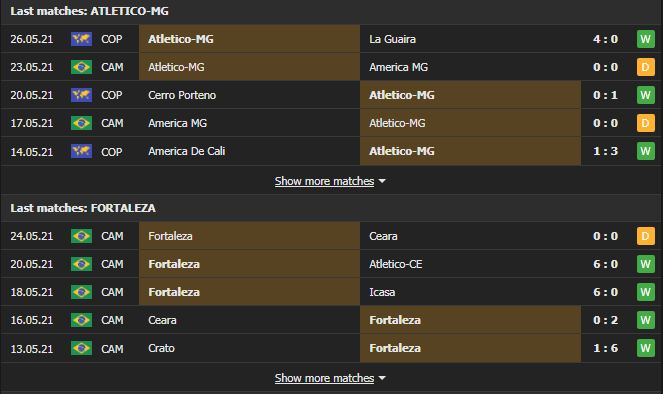Click the Icasa team name
The image size is (663, 394).
click(x=382, y=292)
